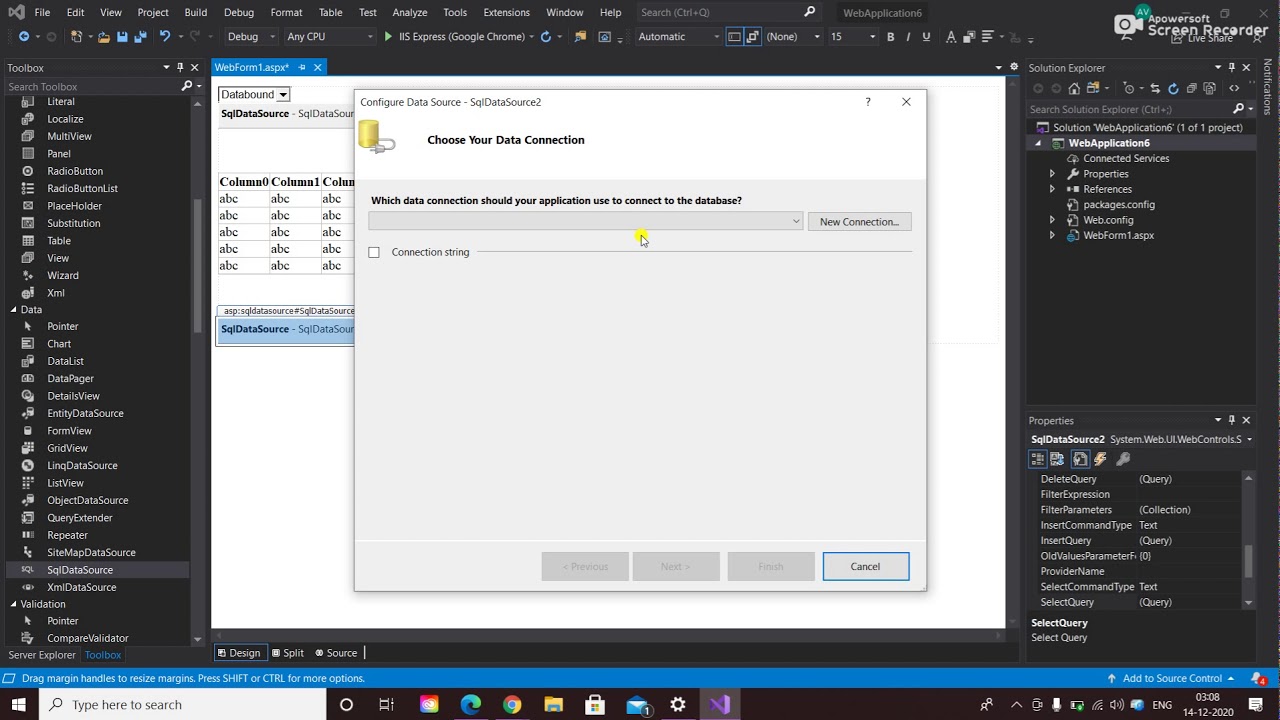Click View Code icon in Solution Explorer

click(1234, 88)
